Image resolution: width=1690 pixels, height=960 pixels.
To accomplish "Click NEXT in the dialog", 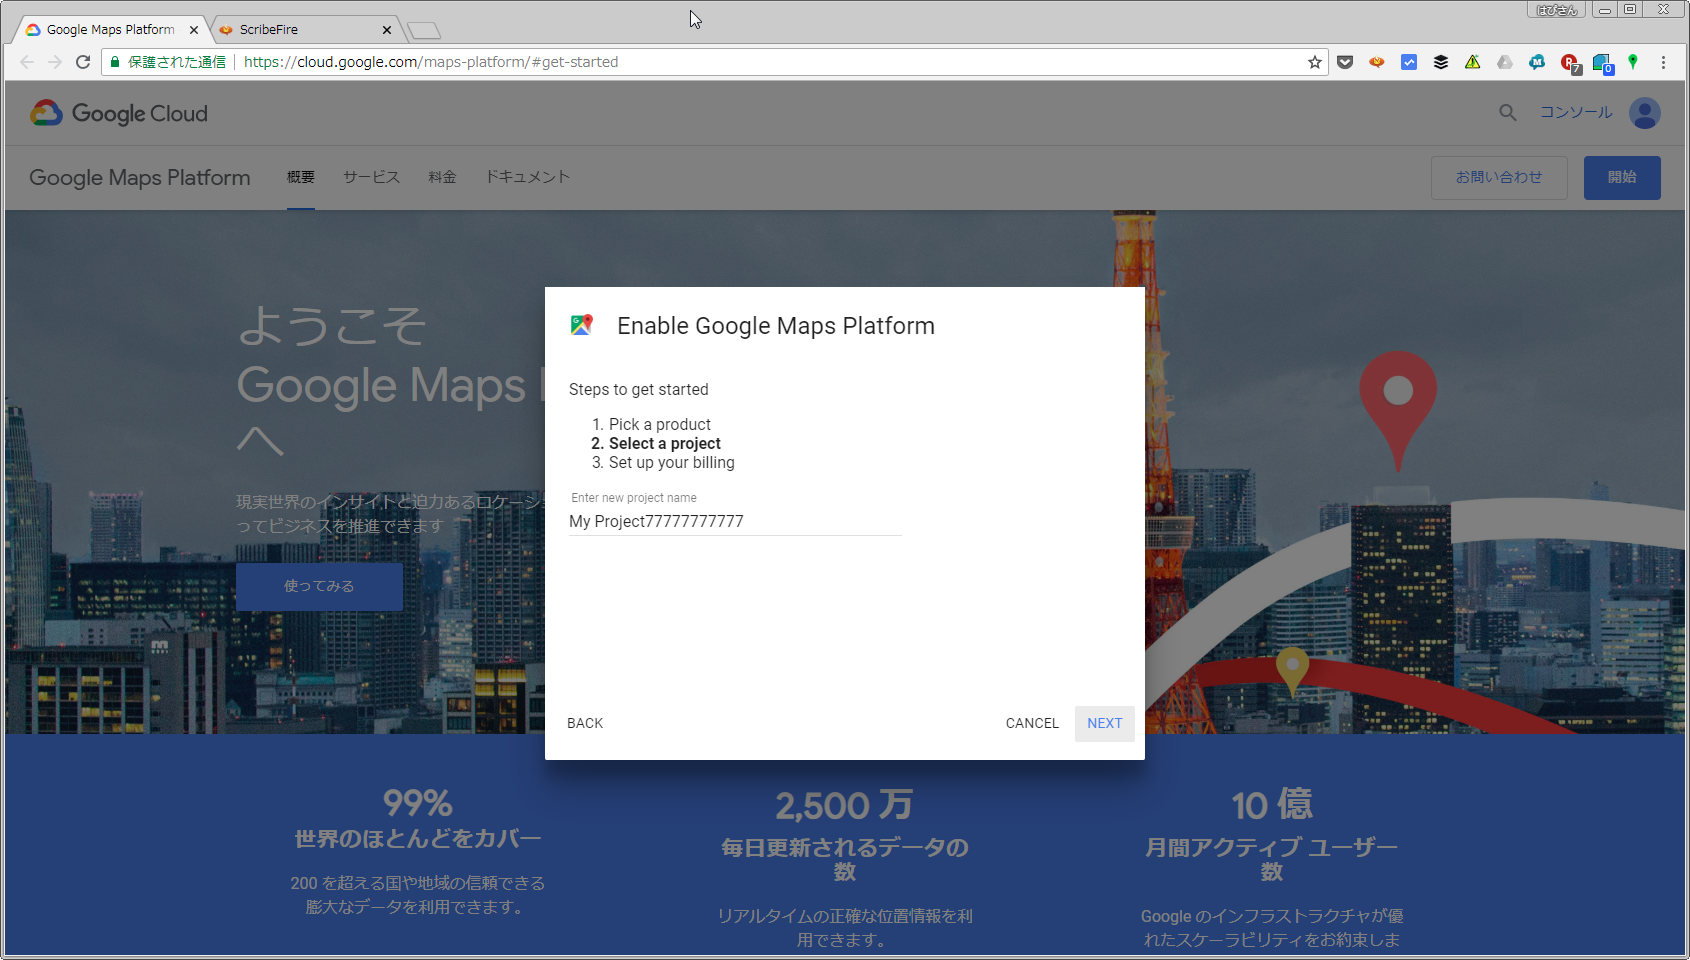I will [x=1105, y=723].
